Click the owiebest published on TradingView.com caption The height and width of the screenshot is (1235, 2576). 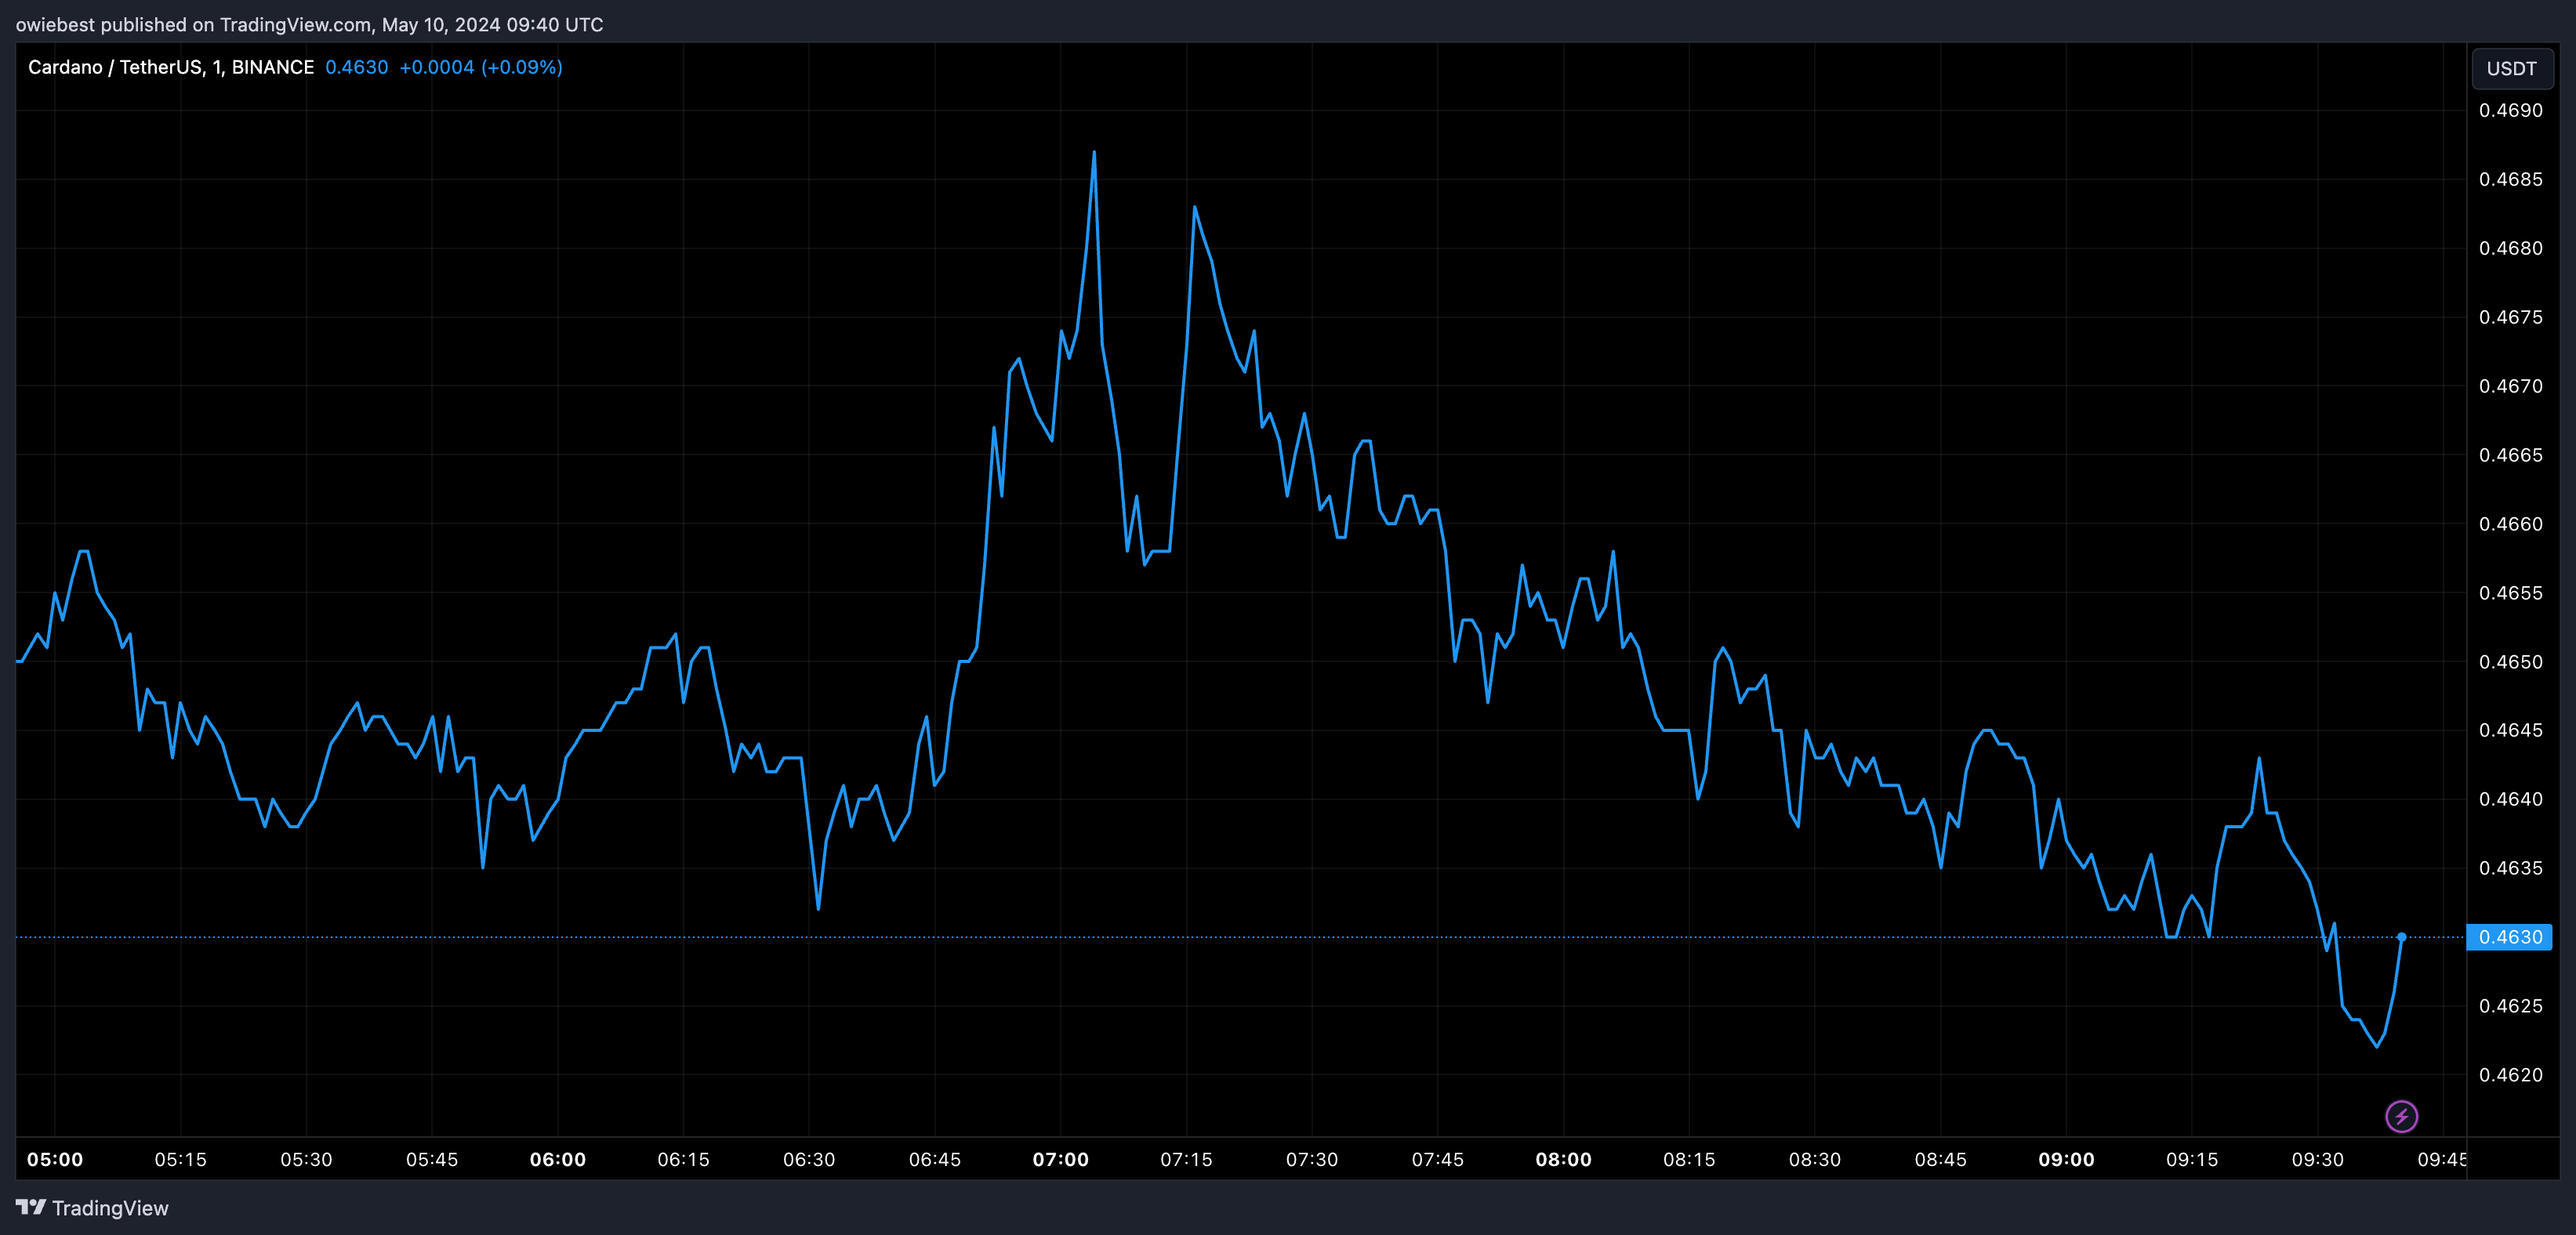coord(309,24)
